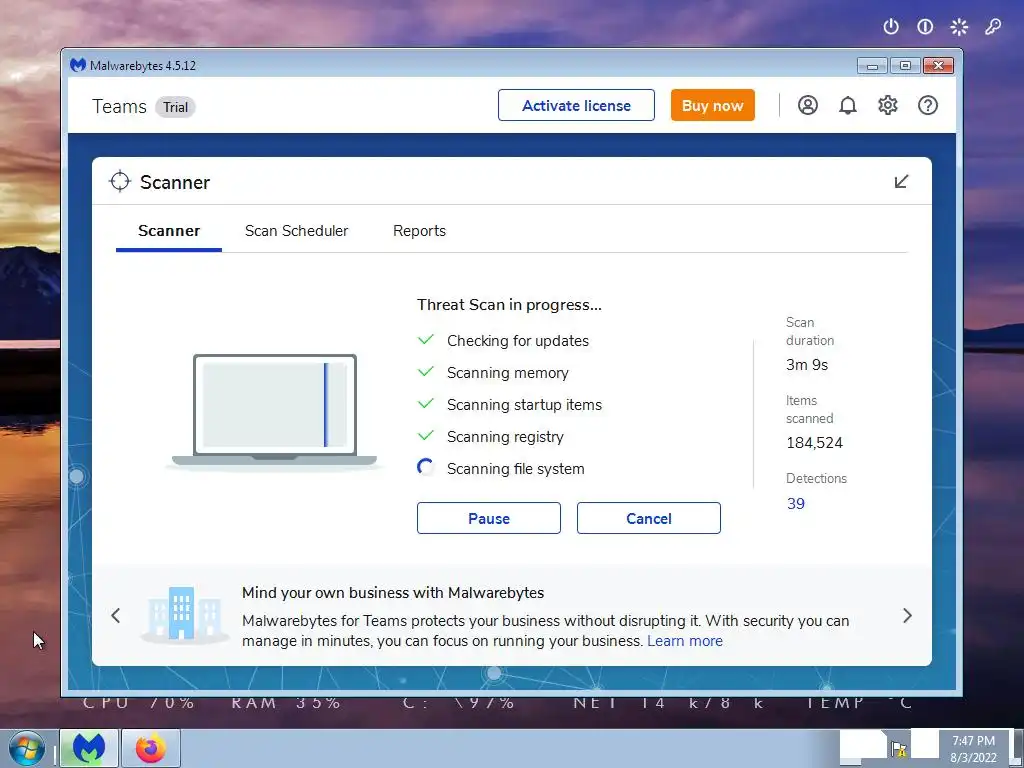Click the Scanner crosshair icon
1024x768 pixels.
[120, 182]
